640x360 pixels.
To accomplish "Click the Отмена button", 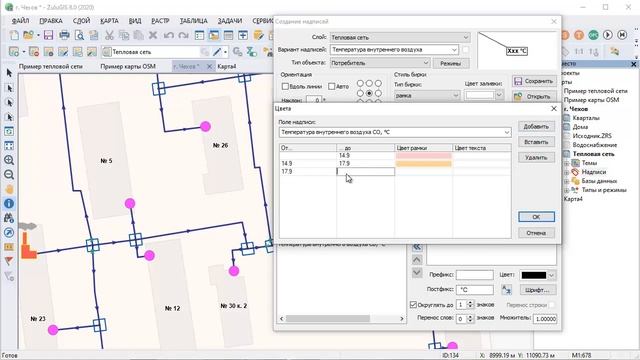I will pos(536,233).
